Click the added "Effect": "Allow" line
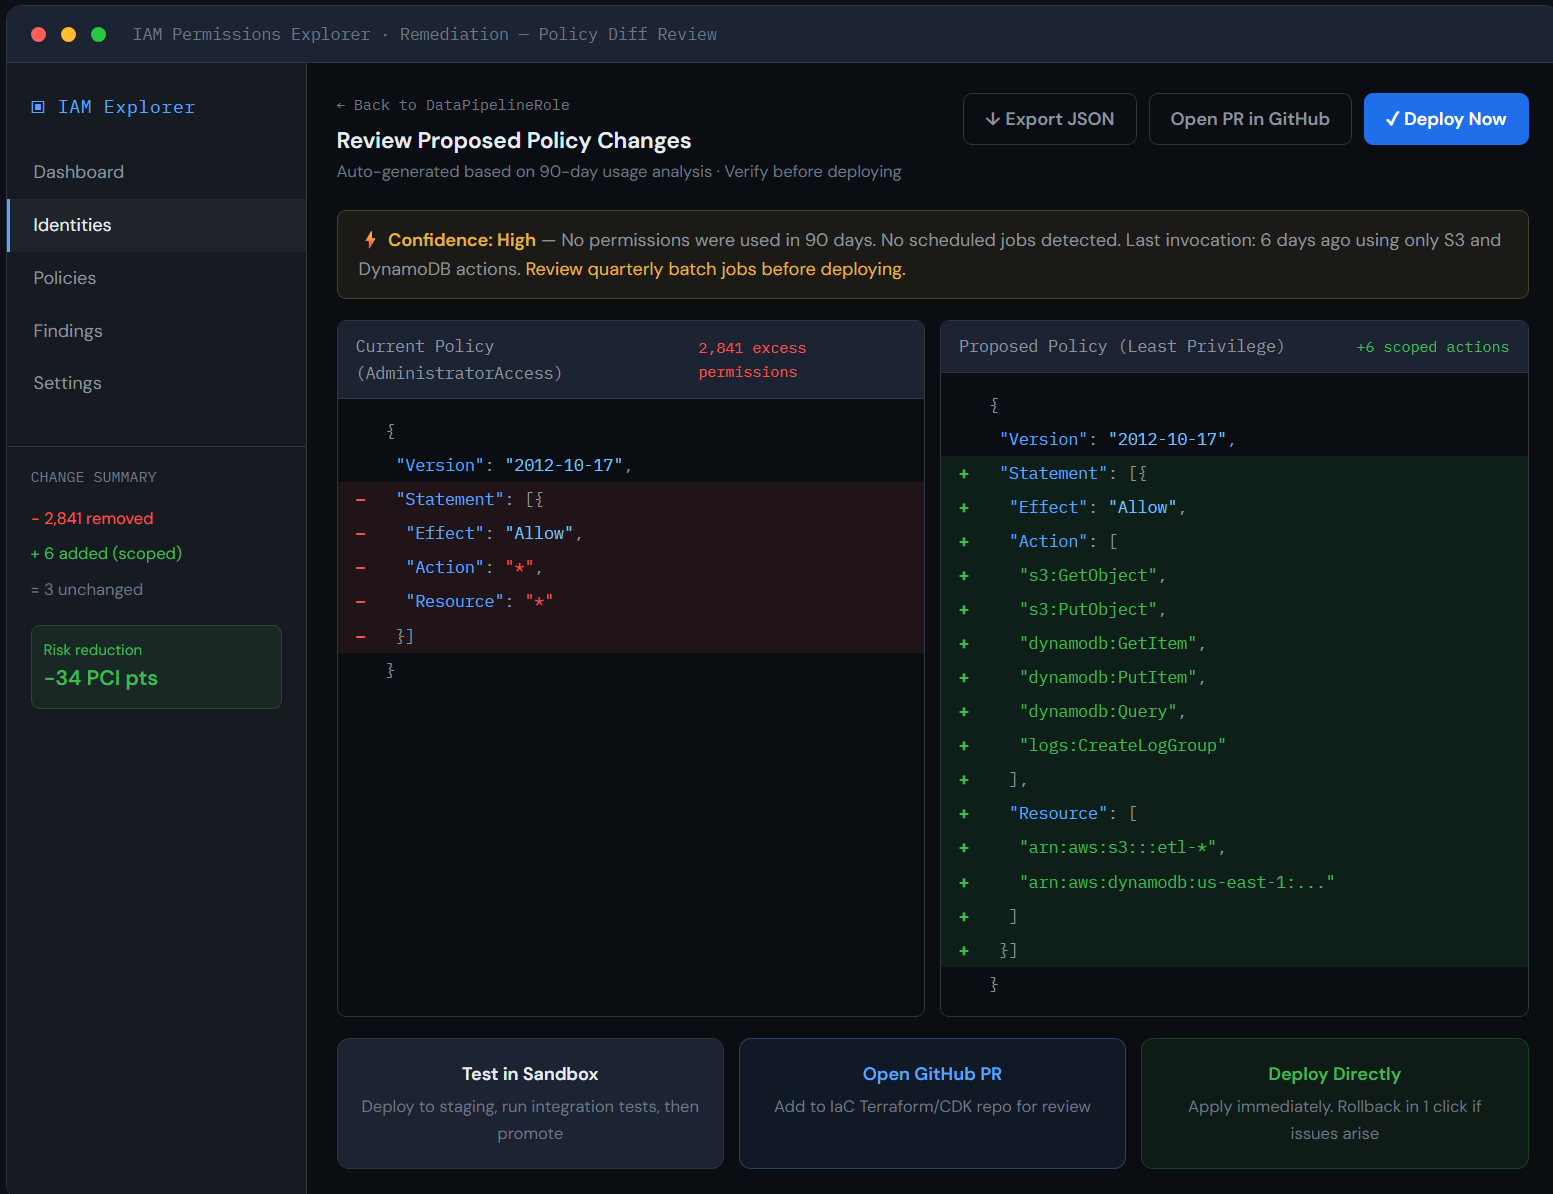The image size is (1553, 1194). (x=1234, y=507)
